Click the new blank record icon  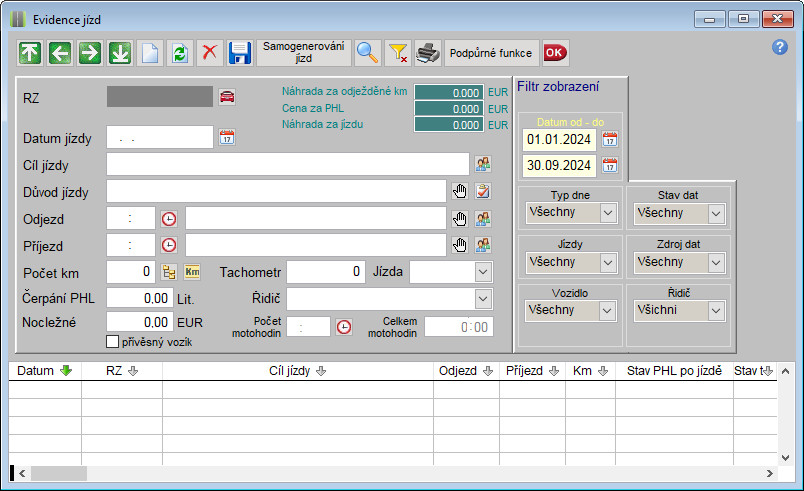[x=150, y=53]
